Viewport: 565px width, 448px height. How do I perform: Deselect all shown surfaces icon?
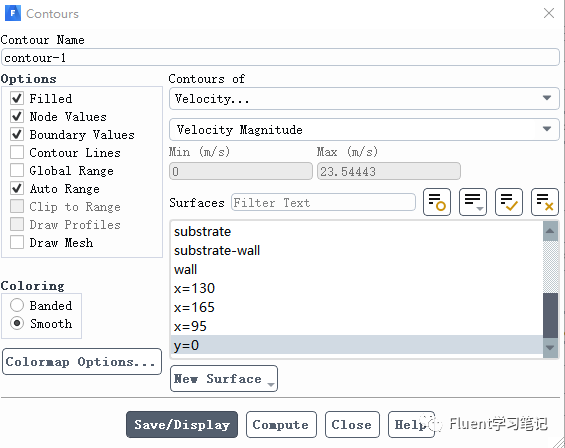click(545, 202)
